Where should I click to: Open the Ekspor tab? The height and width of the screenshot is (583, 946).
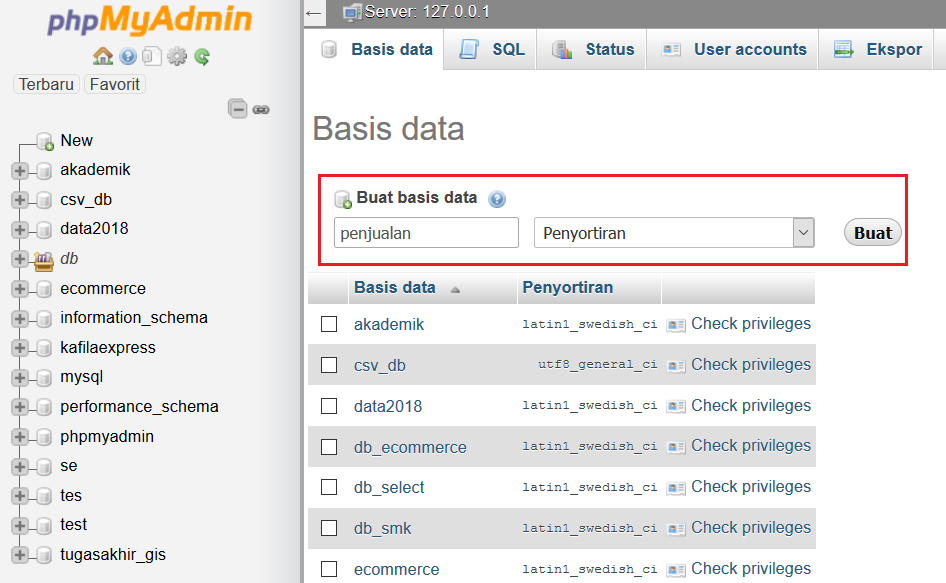pos(877,49)
